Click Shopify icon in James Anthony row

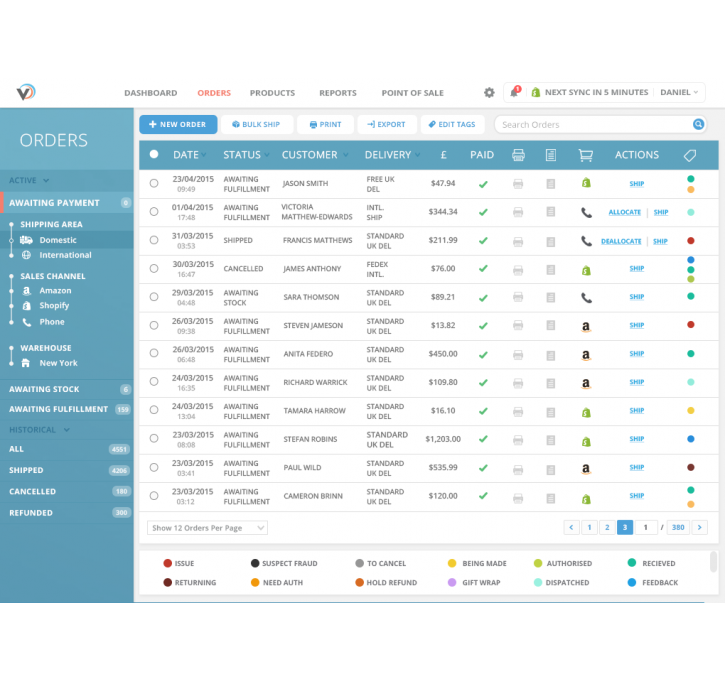(586, 270)
